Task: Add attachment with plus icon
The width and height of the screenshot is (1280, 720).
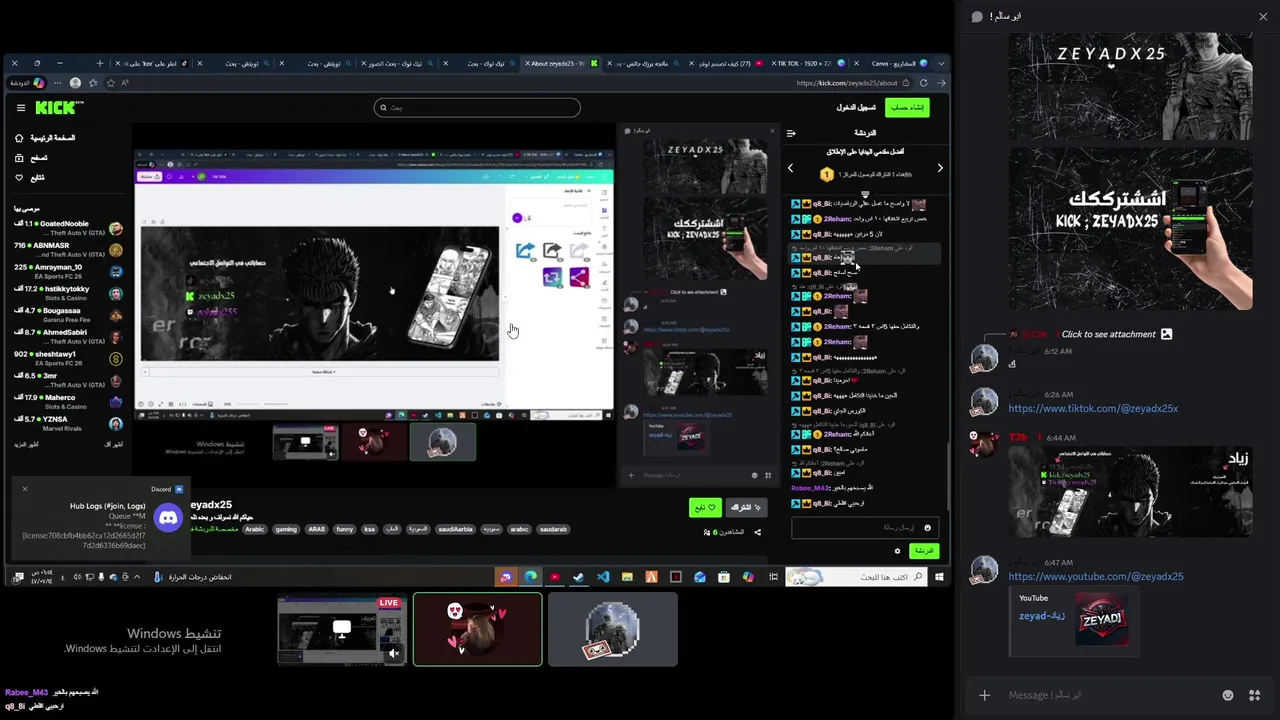Action: pyautogui.click(x=984, y=695)
